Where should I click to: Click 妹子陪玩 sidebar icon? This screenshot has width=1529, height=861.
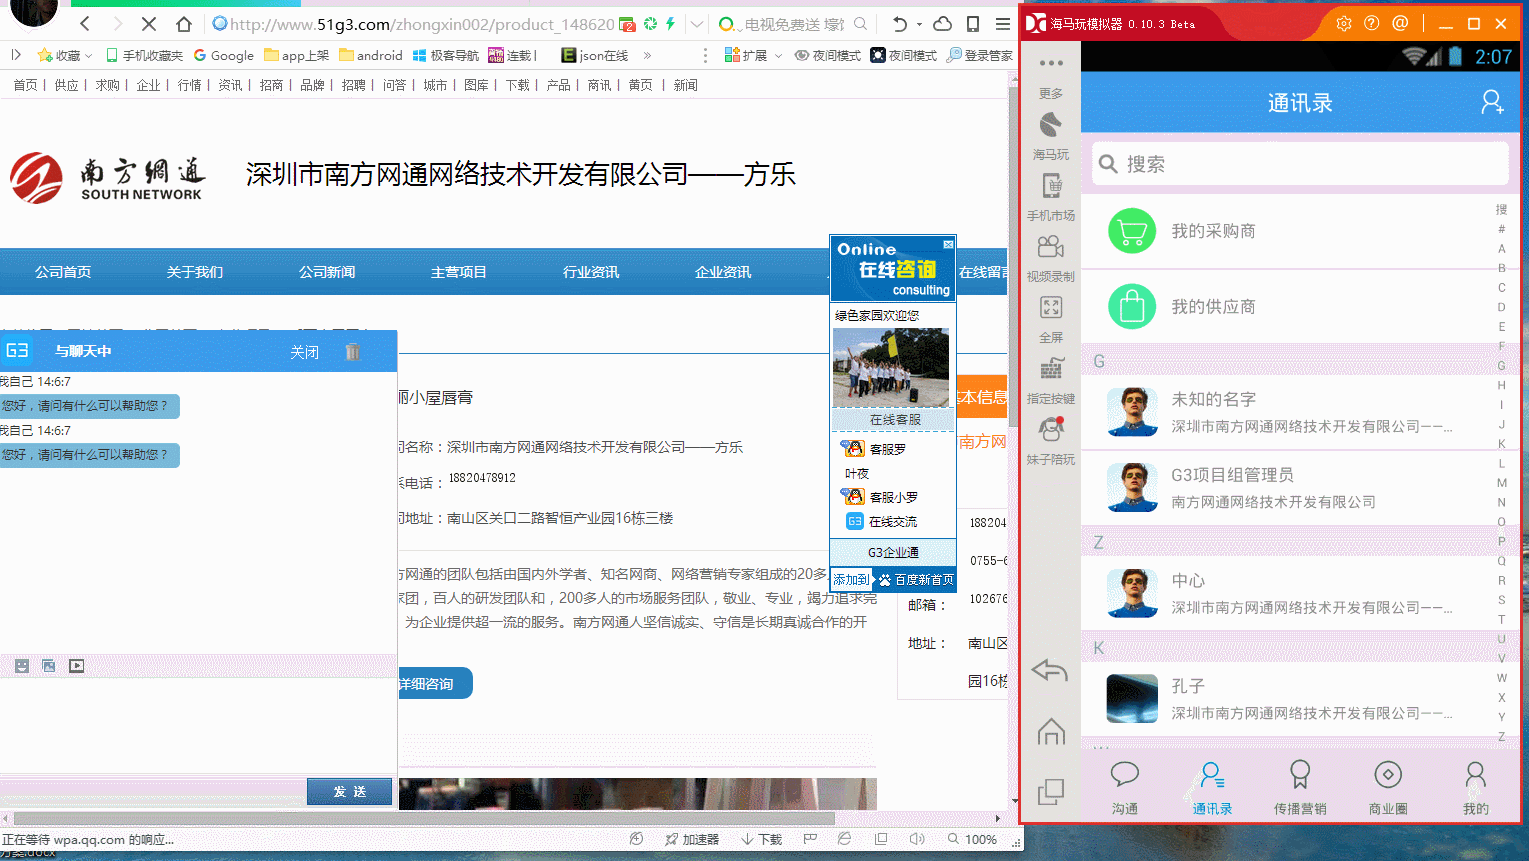(1051, 441)
